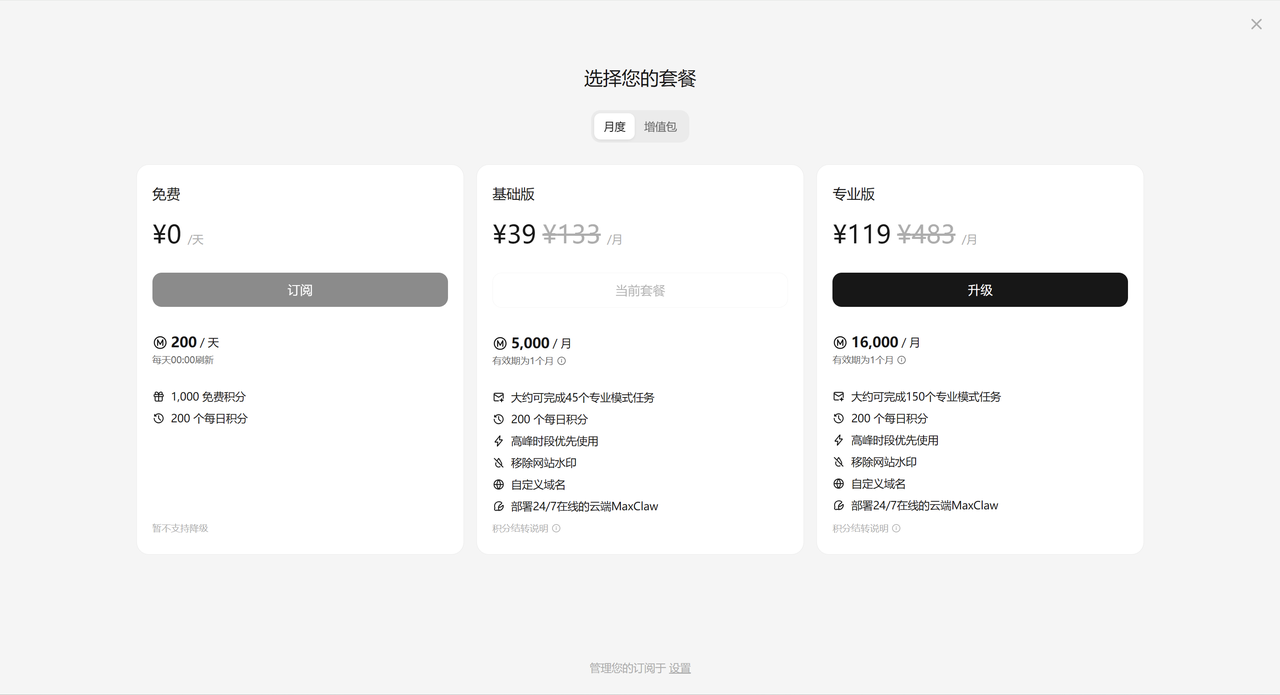Click the gift icon for 1,000 免费积分
Image resolution: width=1280 pixels, height=695 pixels.
click(158, 397)
